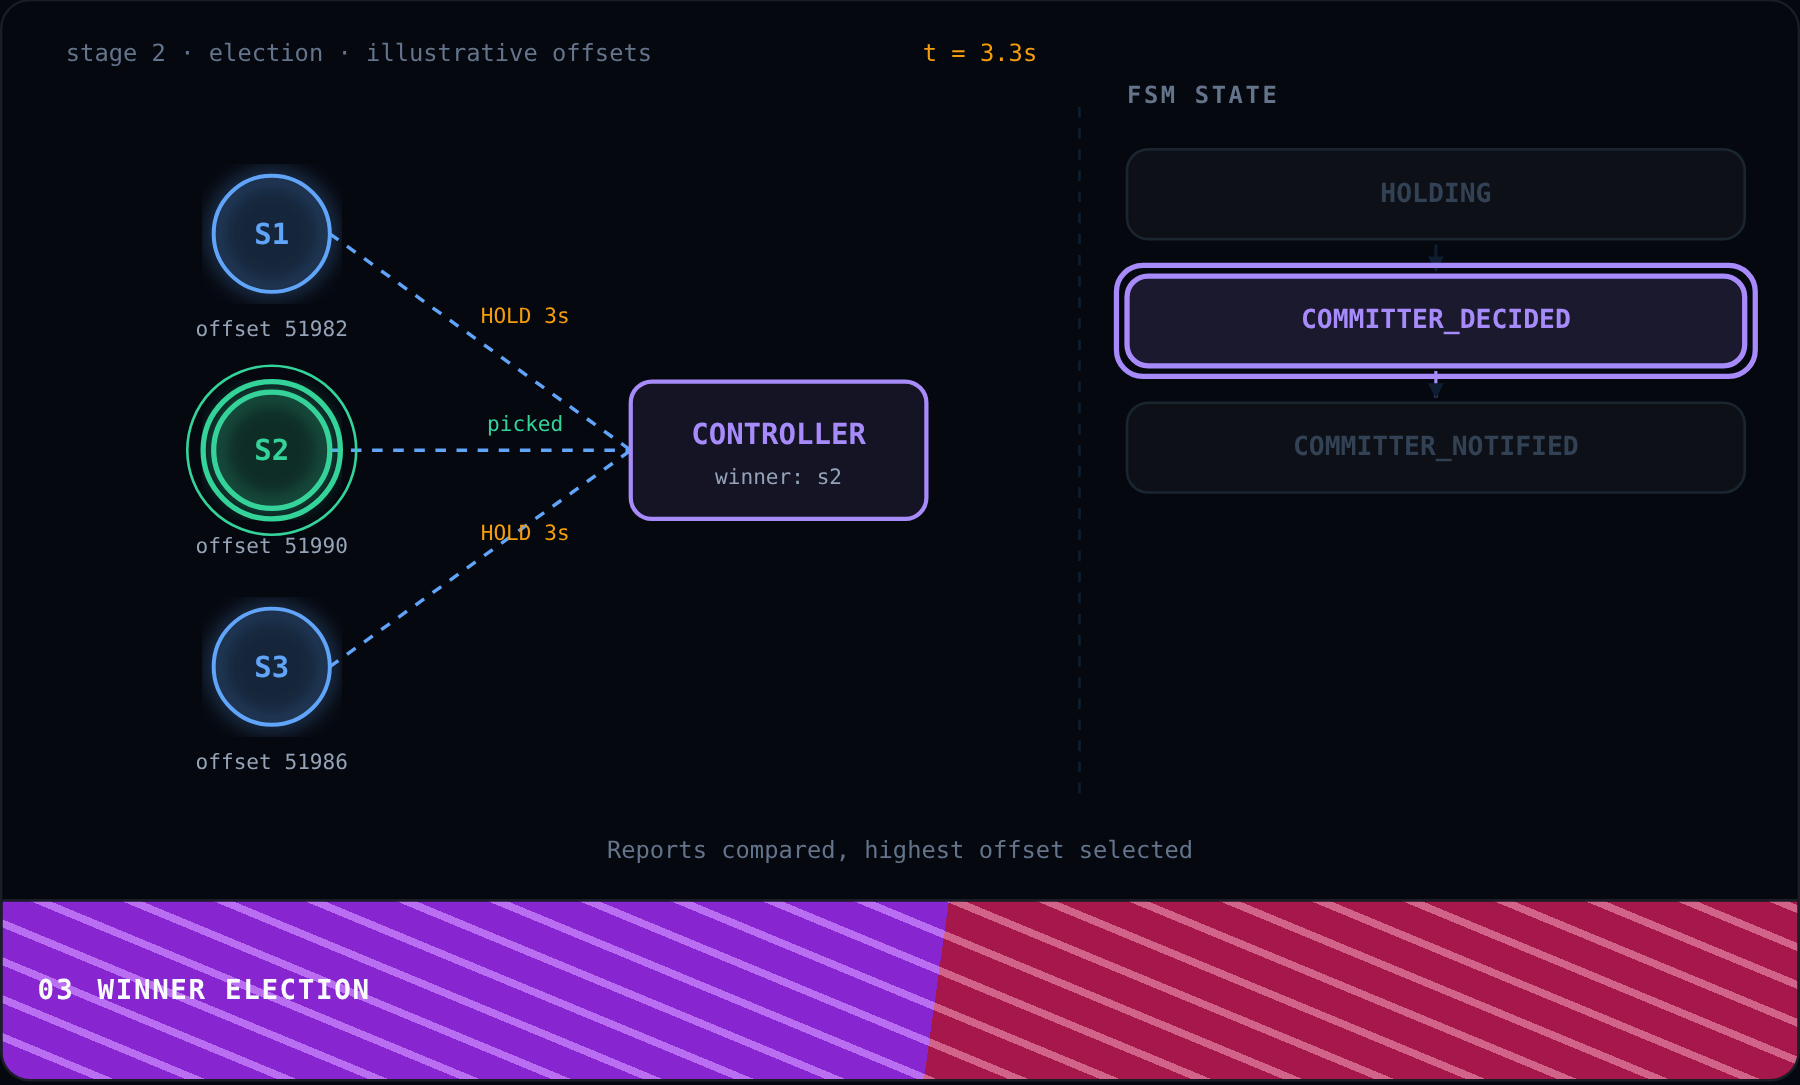Image resolution: width=1800 pixels, height=1085 pixels.
Task: Click the Reports compared caption text
Action: pyautogui.click(x=900, y=850)
